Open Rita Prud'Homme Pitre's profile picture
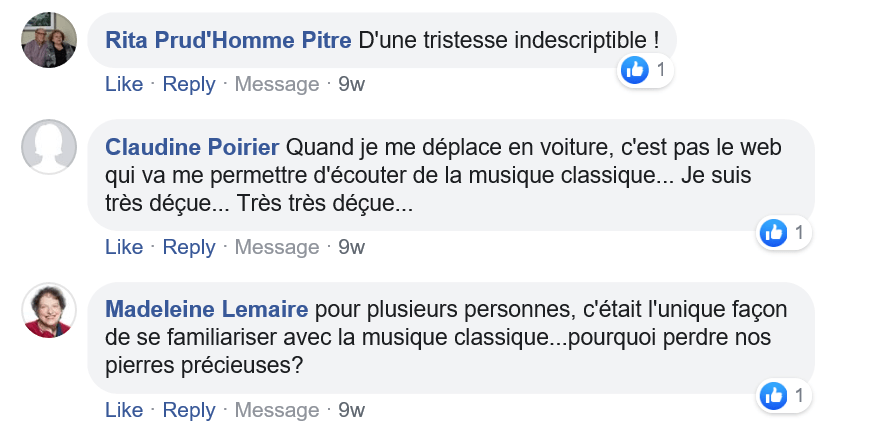This screenshot has width=873, height=427. point(49,40)
